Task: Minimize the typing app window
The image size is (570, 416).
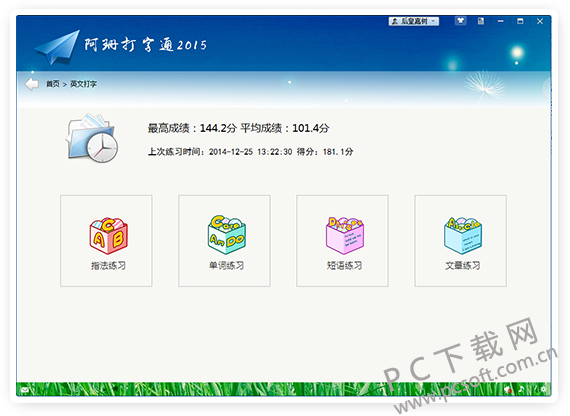Action: click(501, 21)
